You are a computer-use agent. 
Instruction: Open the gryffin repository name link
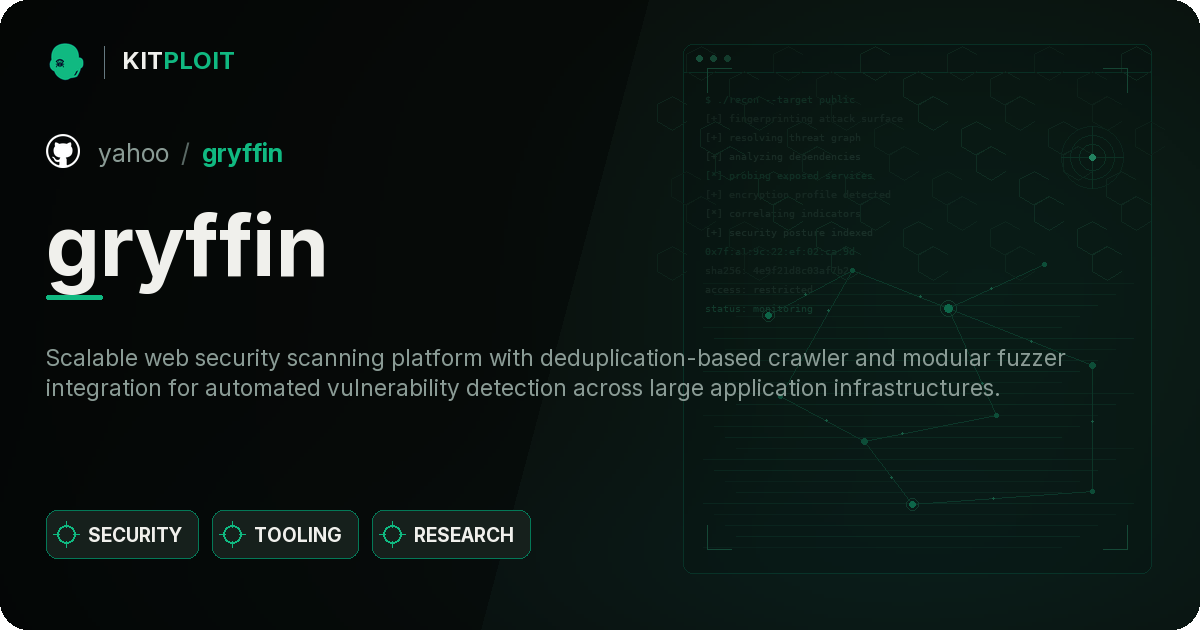pyautogui.click(x=242, y=154)
